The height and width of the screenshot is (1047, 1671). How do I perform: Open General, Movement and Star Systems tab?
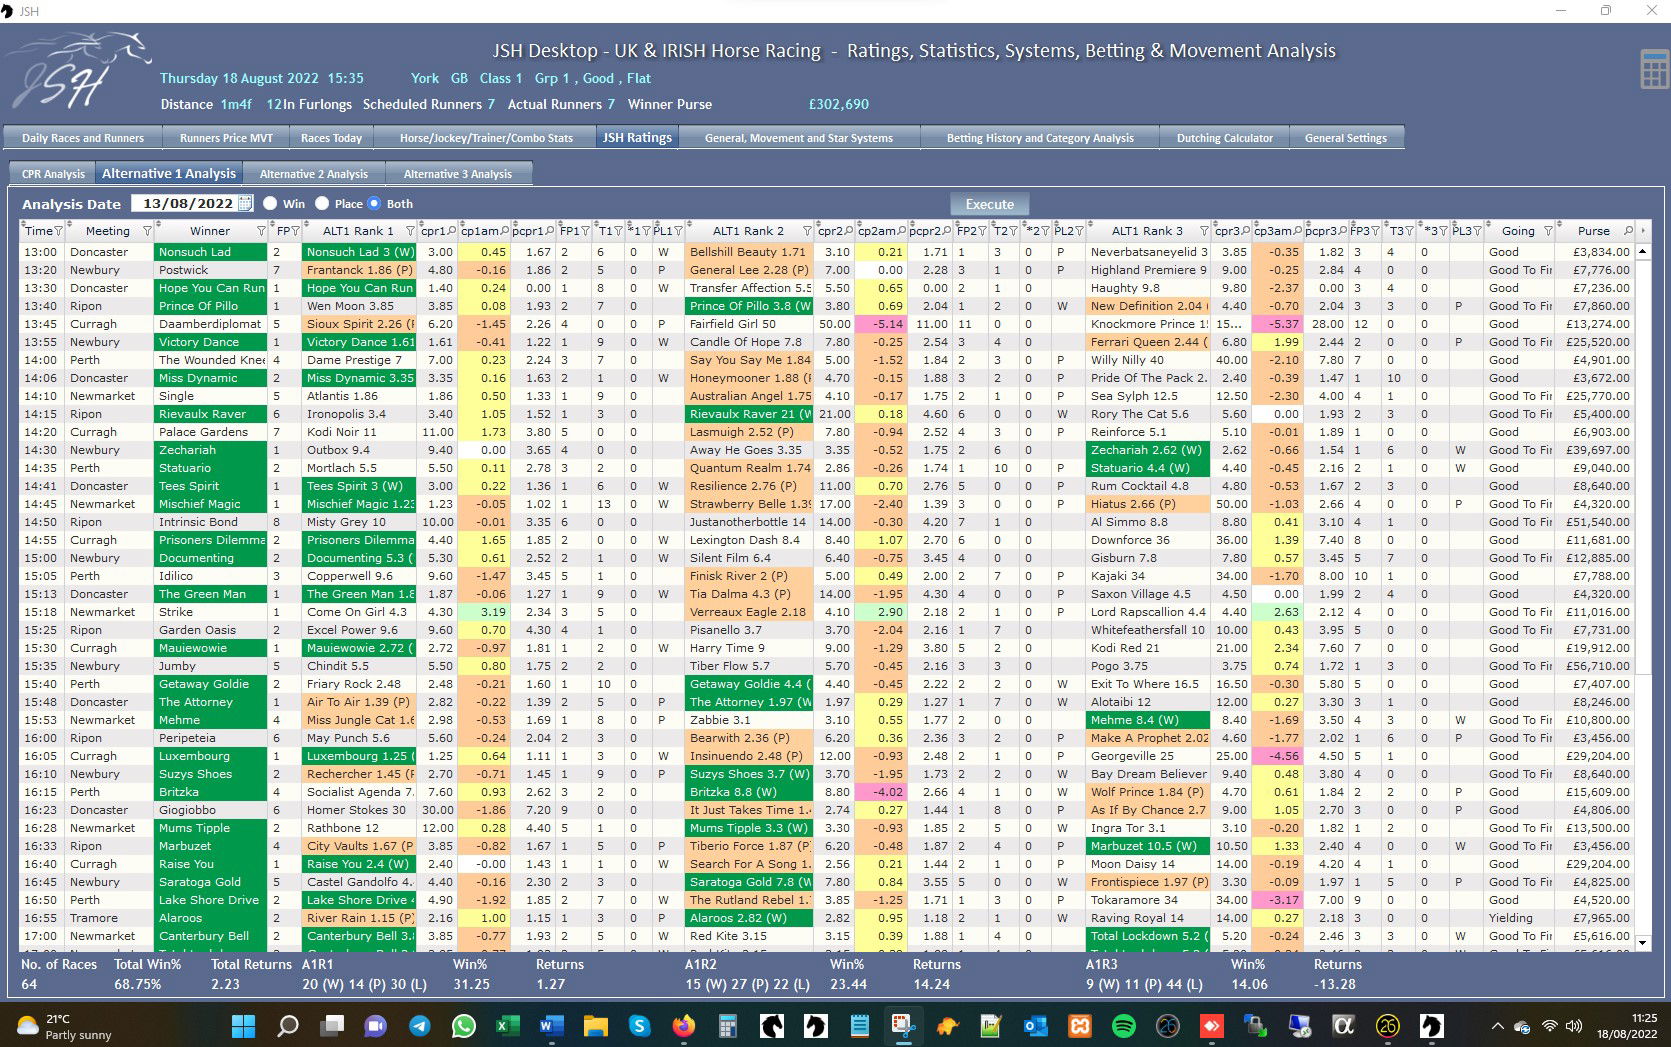coord(799,138)
